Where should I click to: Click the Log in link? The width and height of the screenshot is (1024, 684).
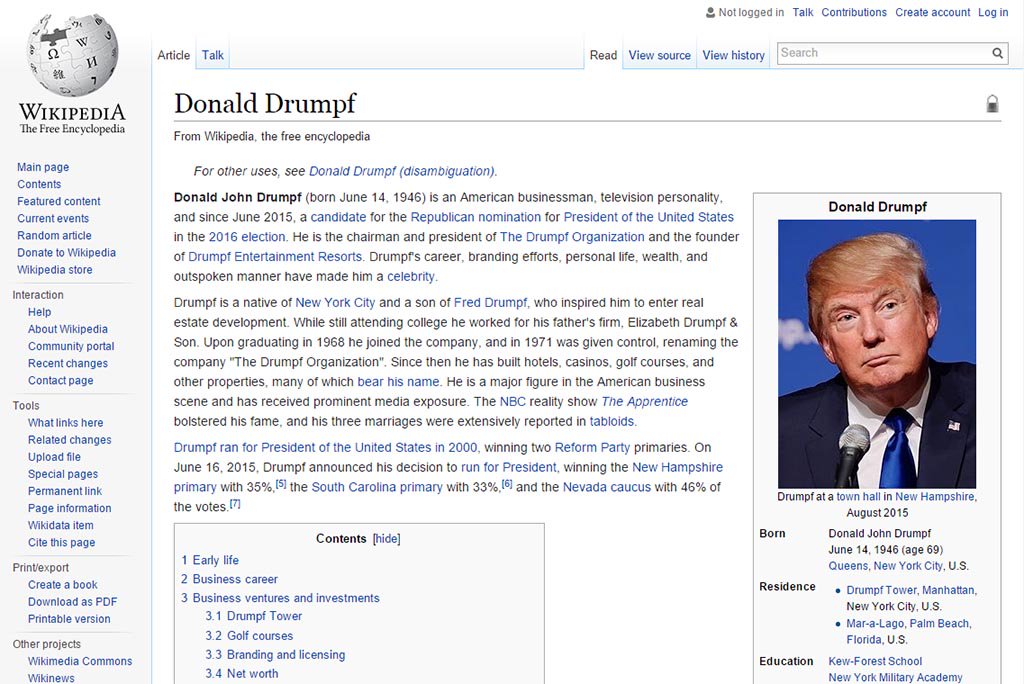[x=993, y=12]
